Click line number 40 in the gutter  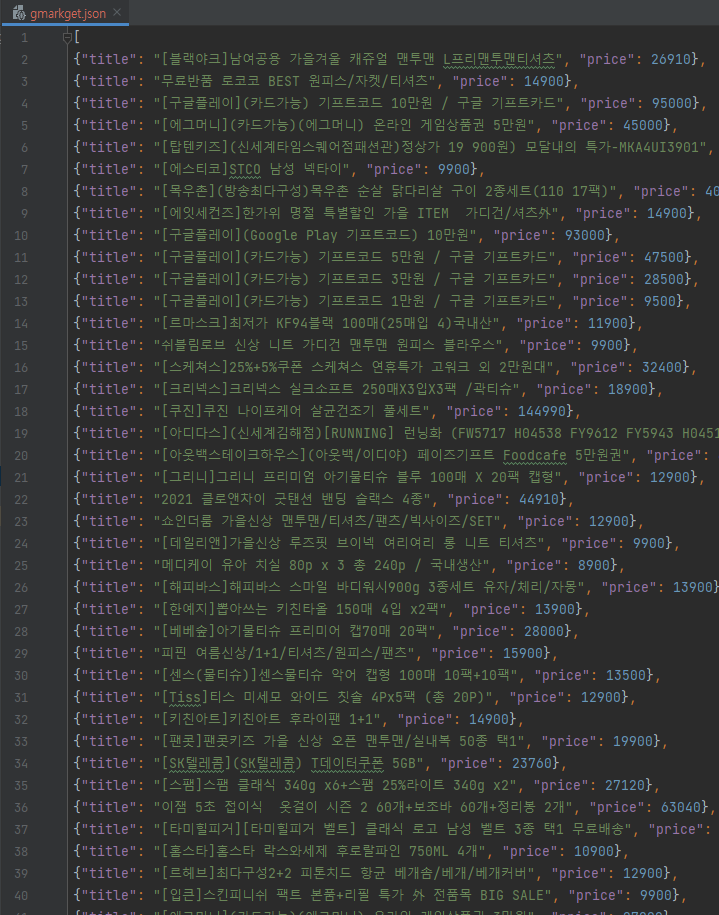point(21,895)
